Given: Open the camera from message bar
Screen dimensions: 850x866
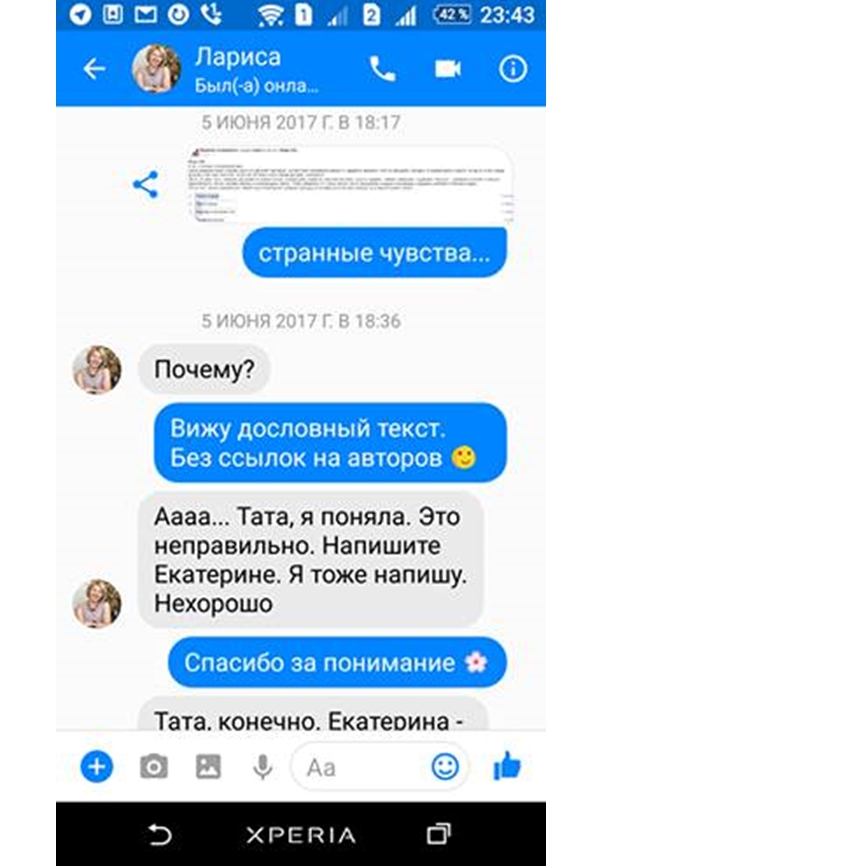Looking at the screenshot, I should 154,767.
